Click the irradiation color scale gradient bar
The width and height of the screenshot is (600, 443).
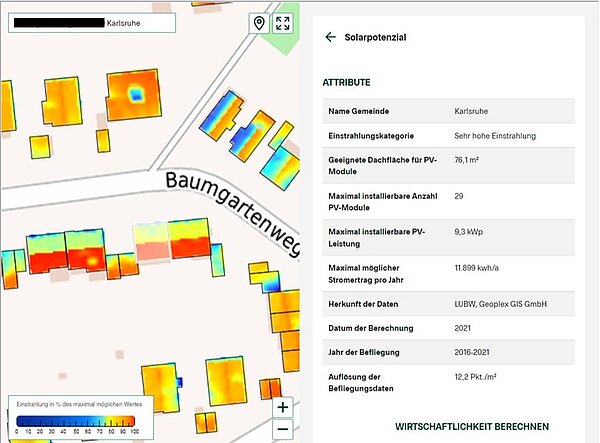pyautogui.click(x=75, y=421)
